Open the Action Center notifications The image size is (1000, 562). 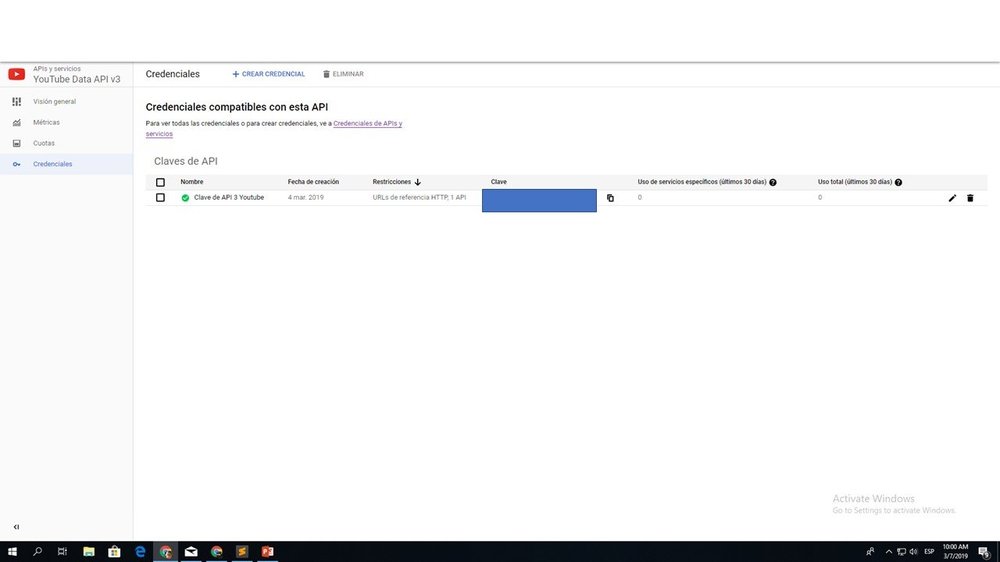(x=984, y=552)
